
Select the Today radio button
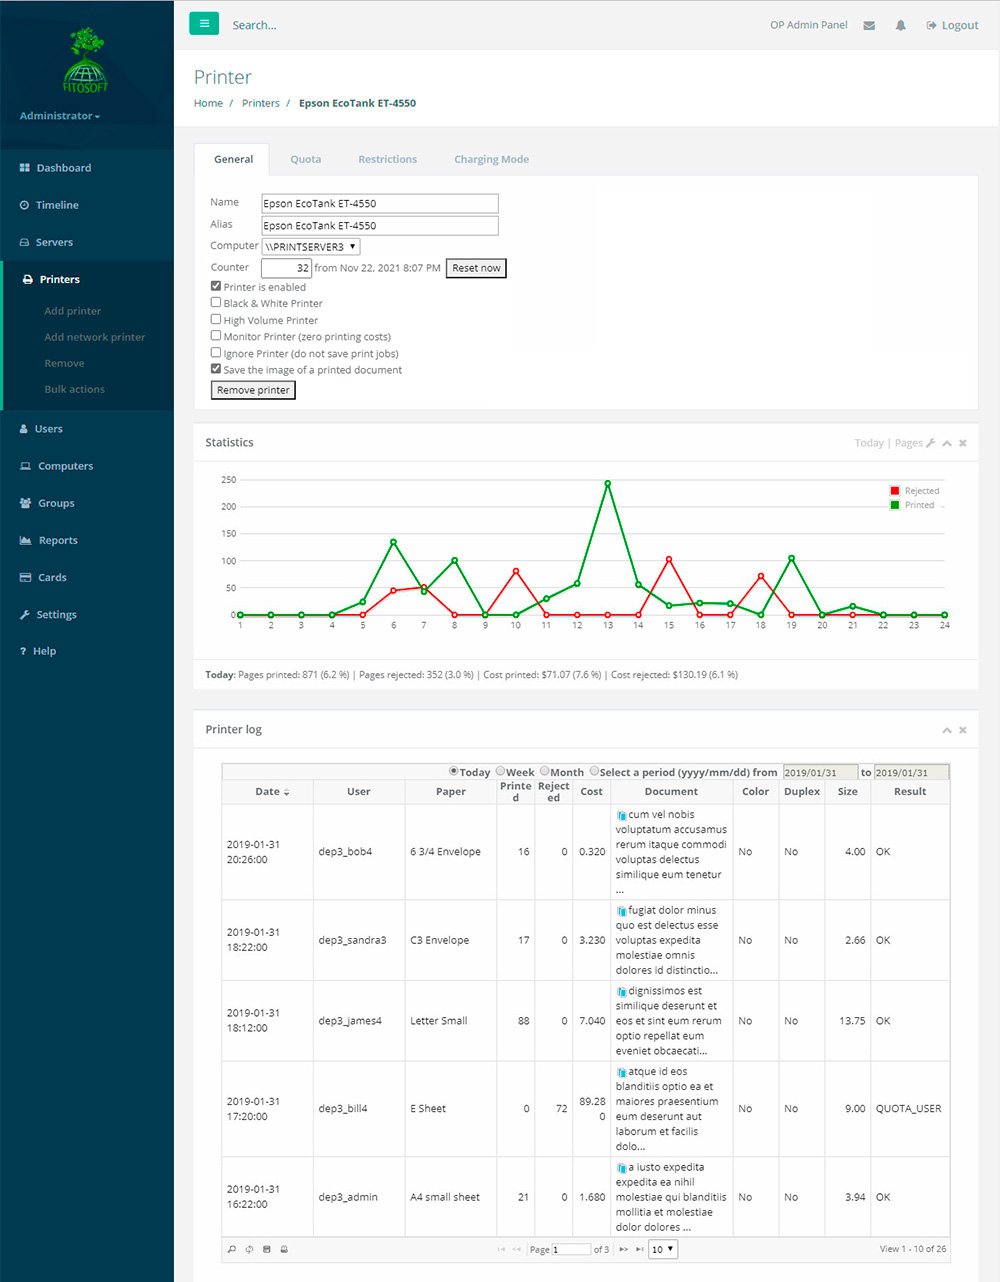(x=454, y=771)
